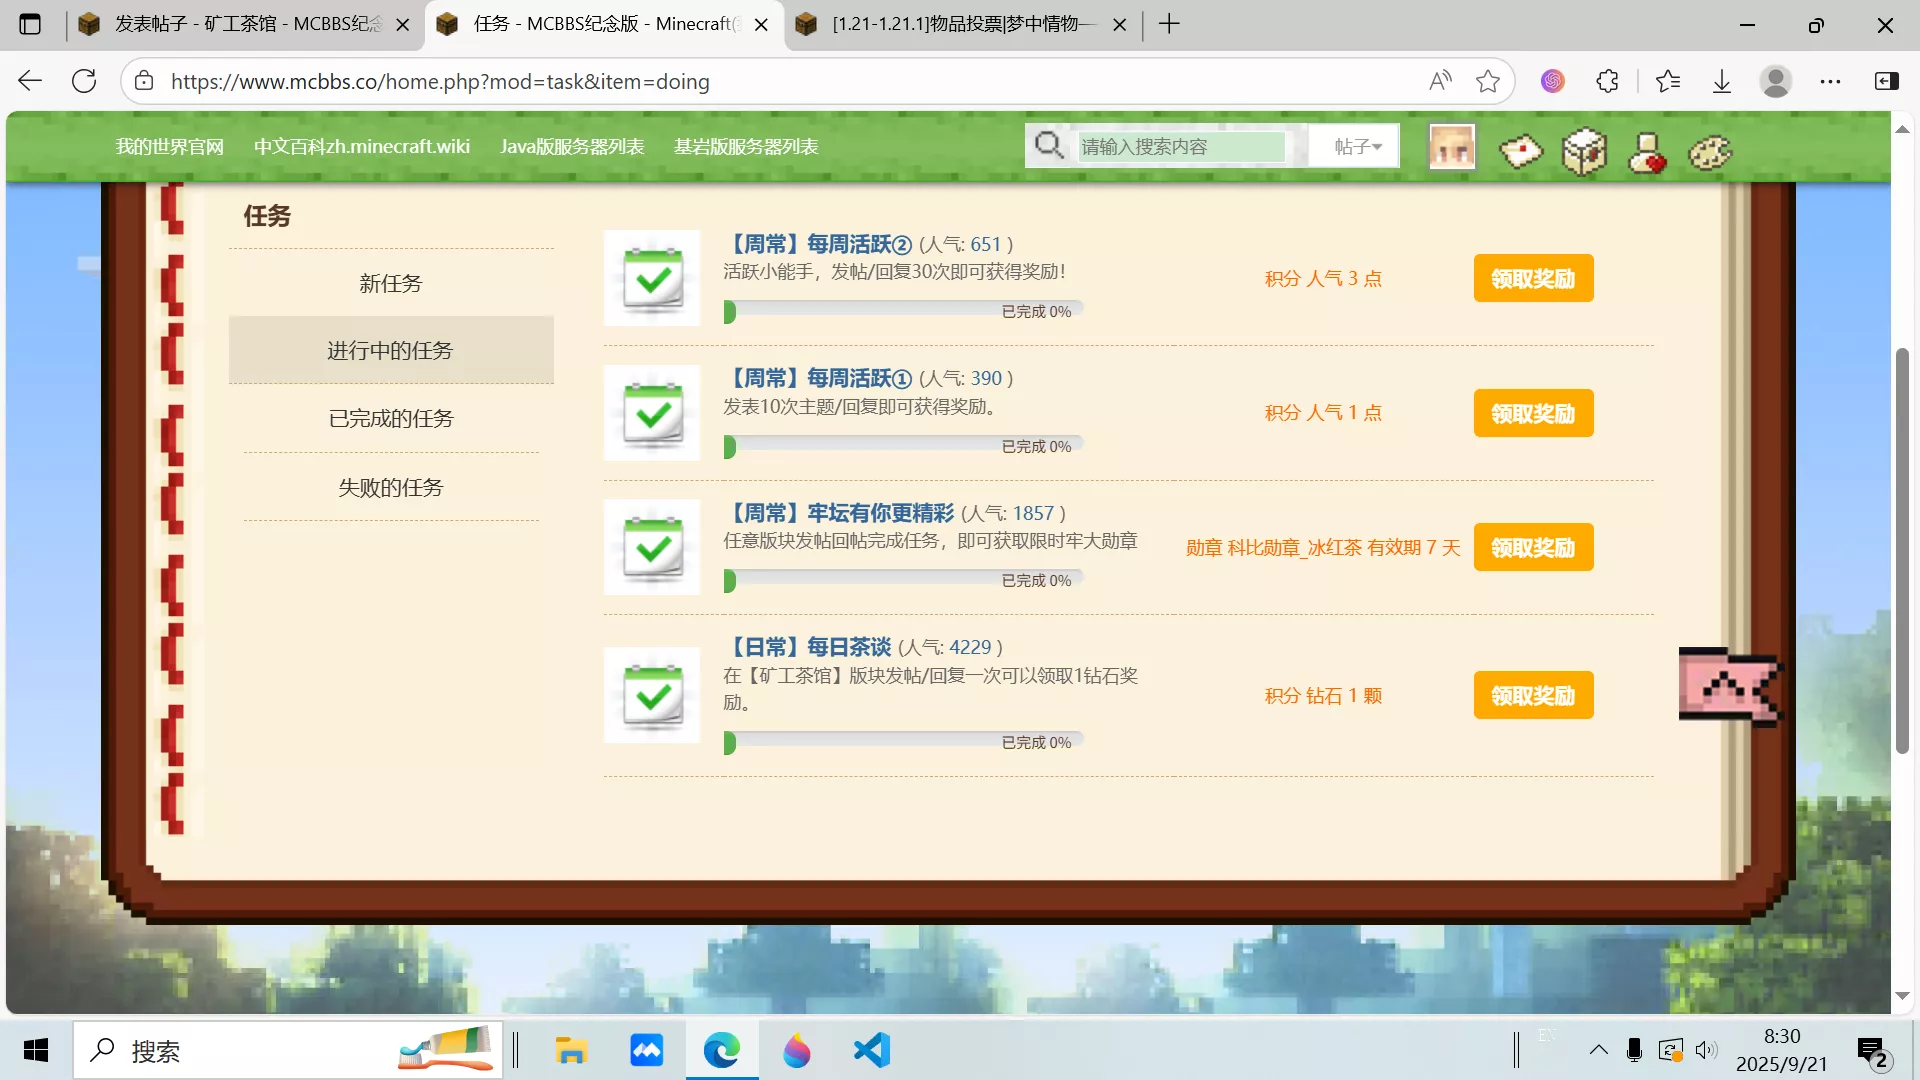Click the user avatar thumbnail in header
Image resolution: width=1920 pixels, height=1080 pixels.
[1452, 147]
